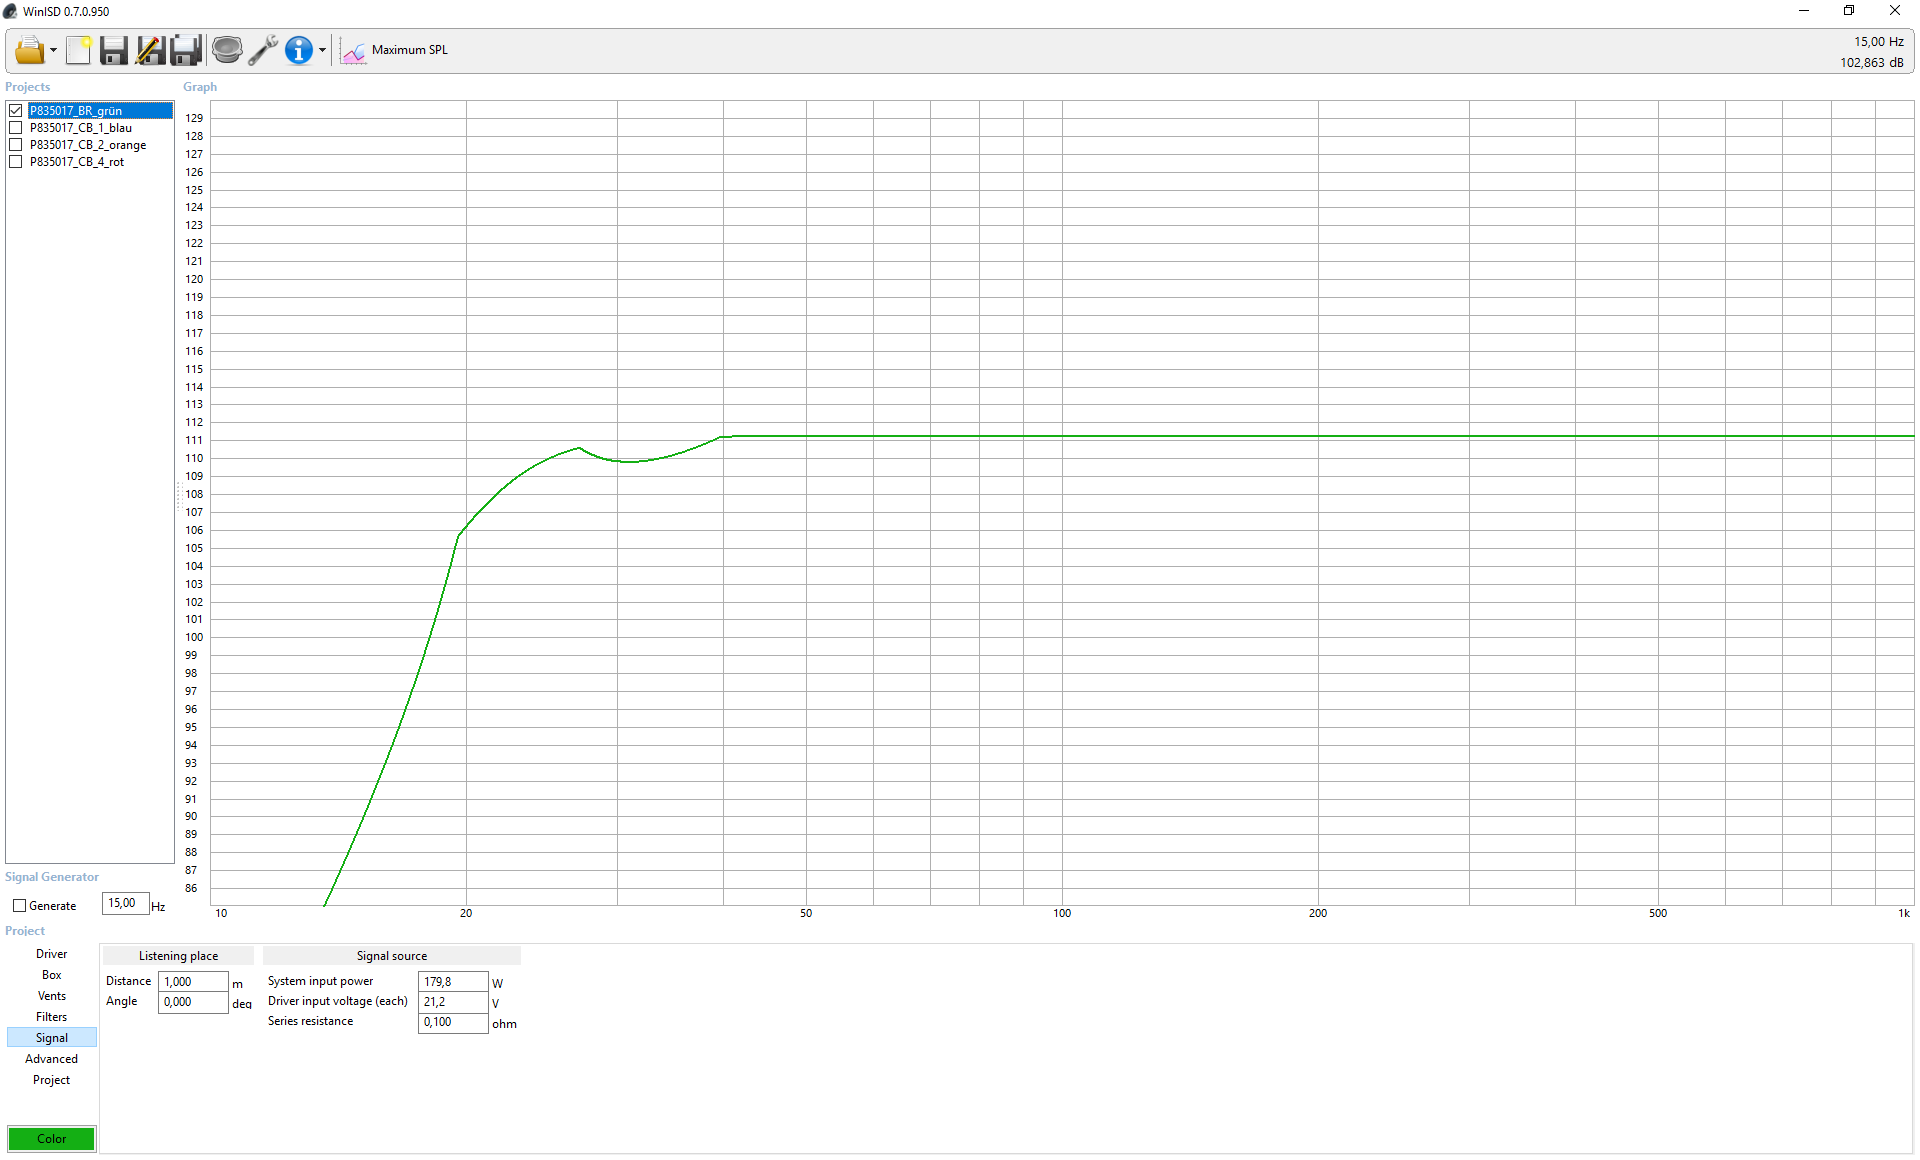Create a new project with the blank page icon
This screenshot has width=1920, height=1160.
[78, 50]
